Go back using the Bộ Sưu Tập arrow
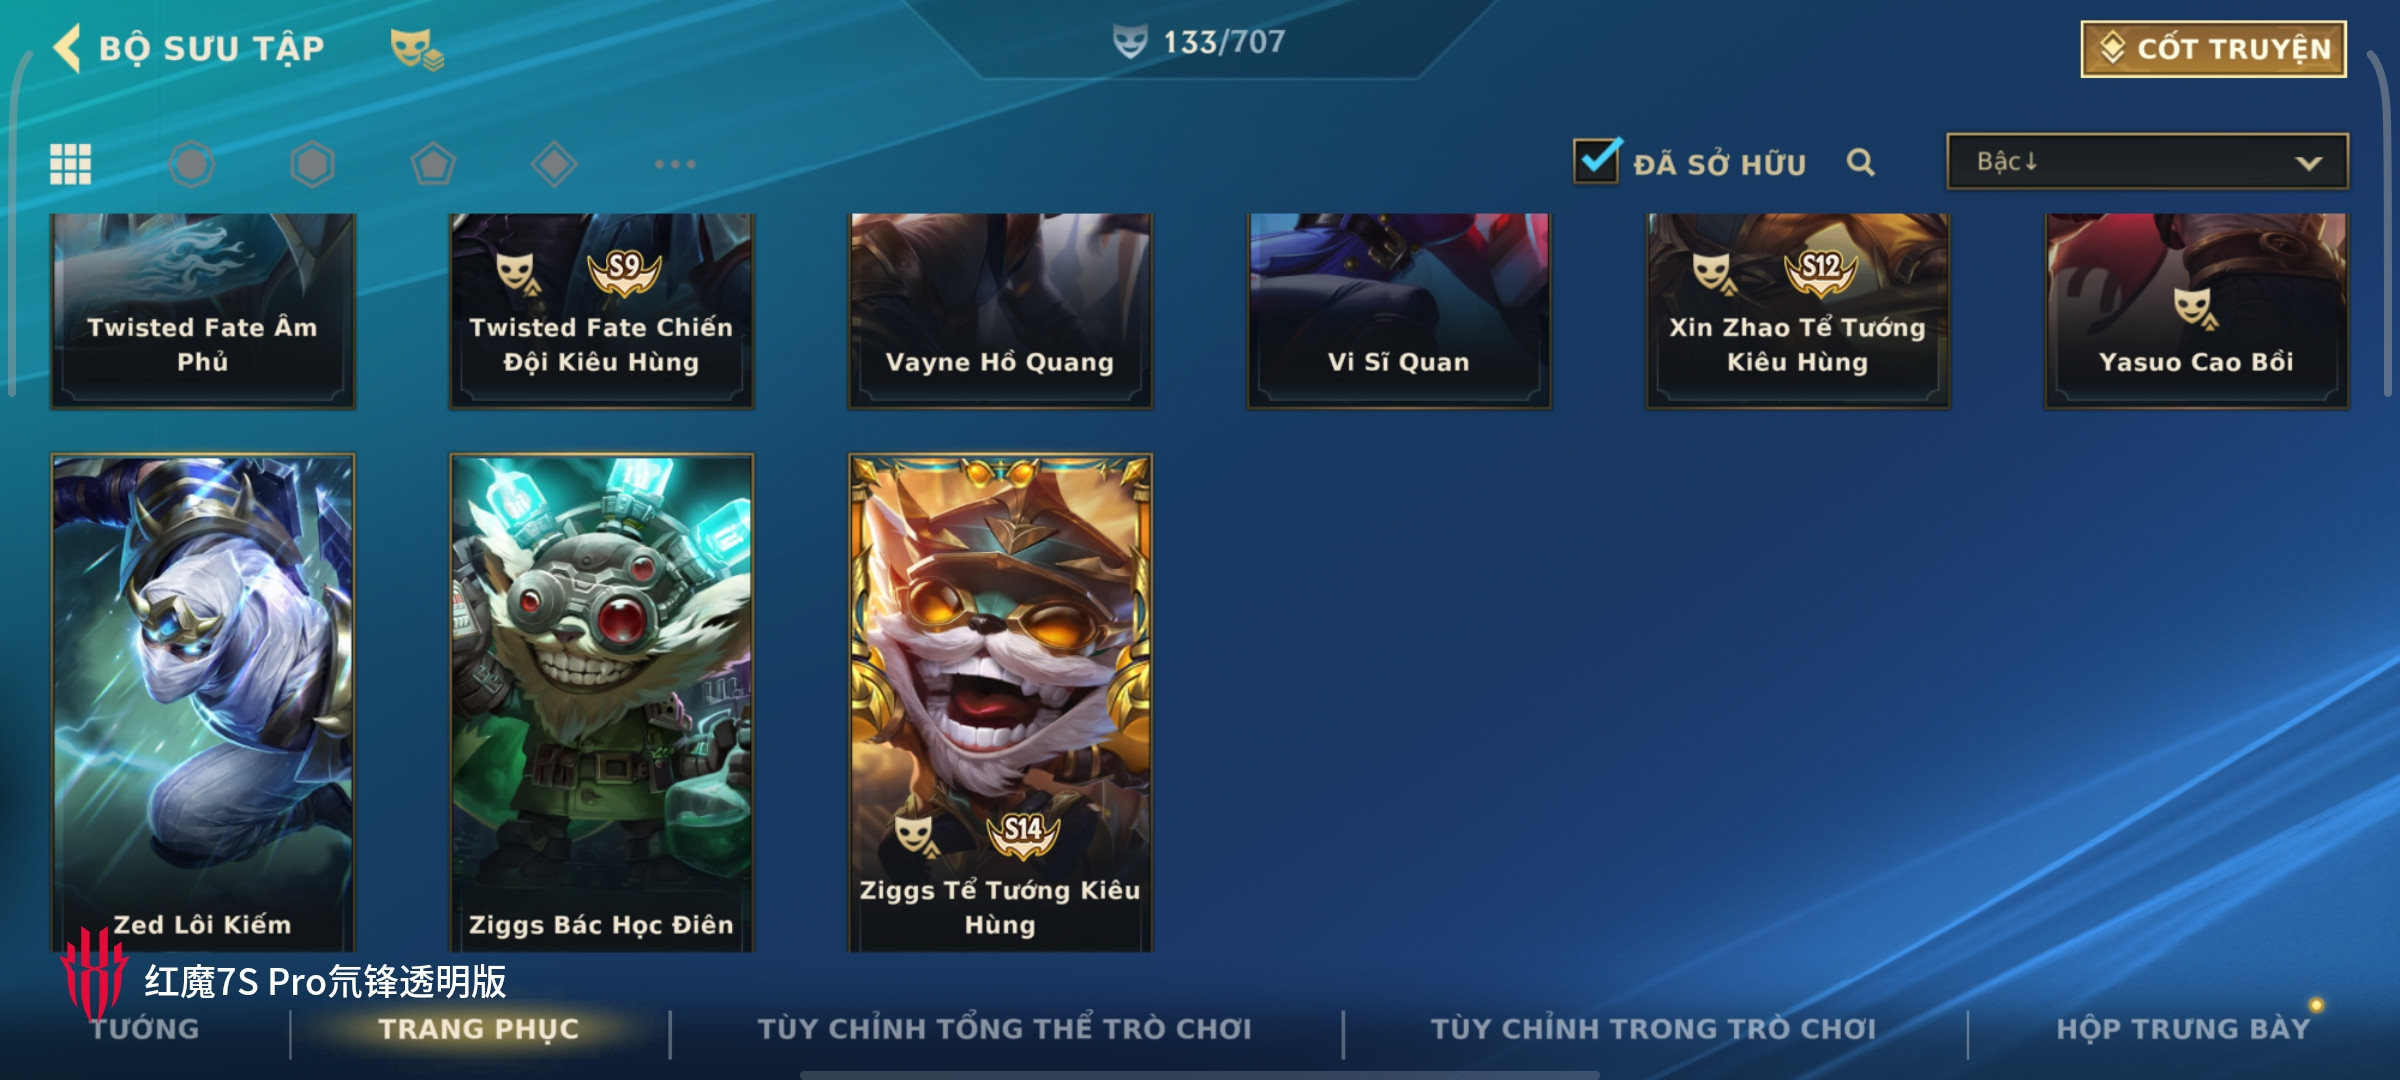Screen dimensions: 2400x1080 68,48
